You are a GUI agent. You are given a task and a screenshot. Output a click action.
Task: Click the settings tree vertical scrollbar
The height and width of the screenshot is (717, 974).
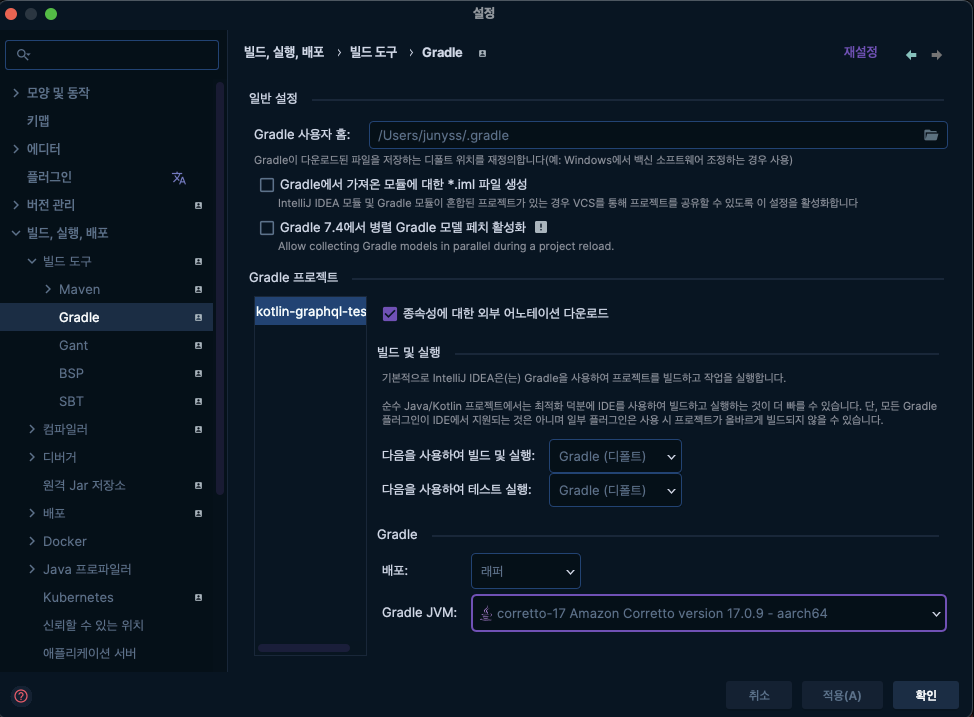pyautogui.click(x=219, y=289)
